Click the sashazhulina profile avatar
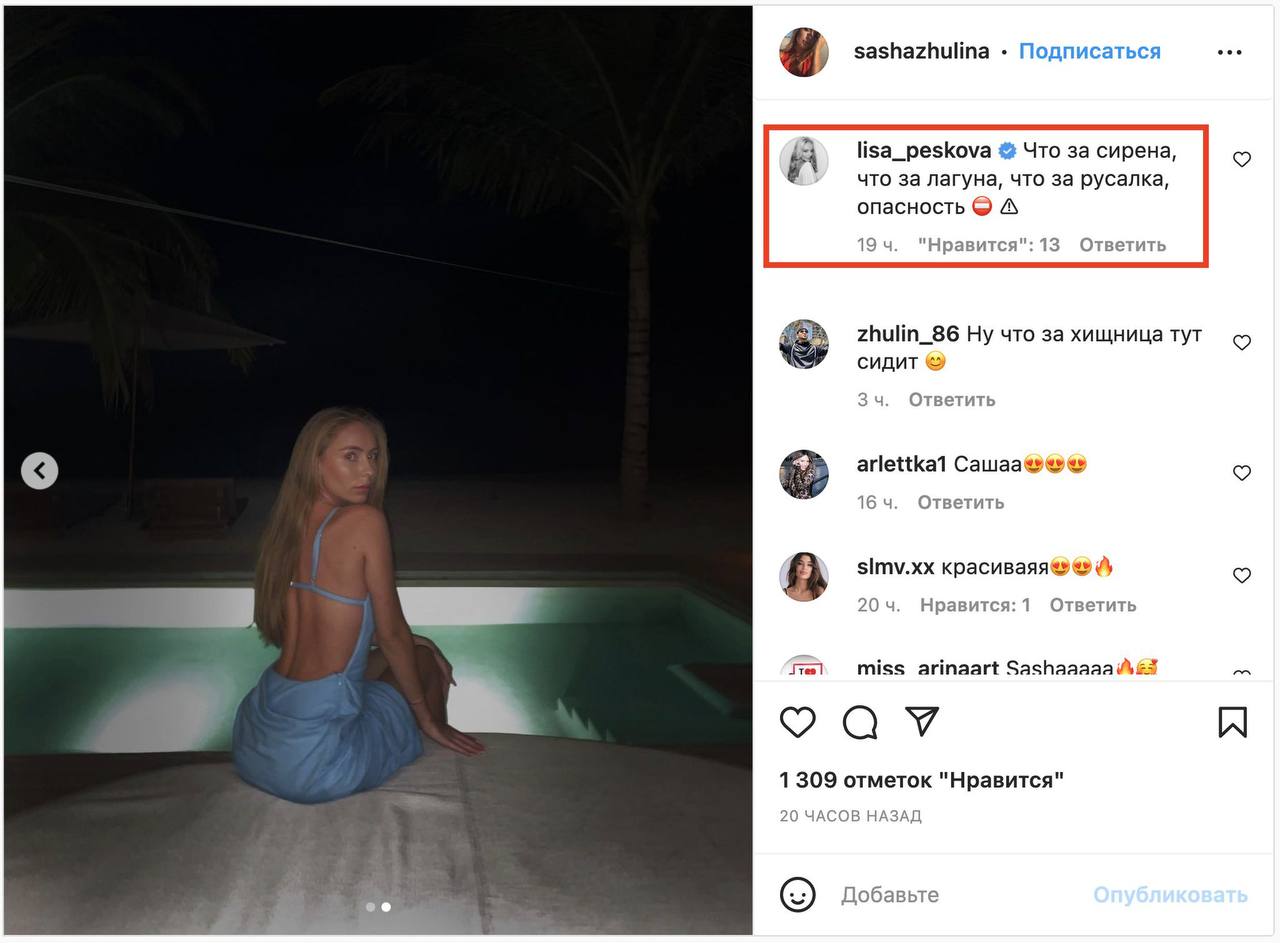This screenshot has width=1280, height=943. coord(804,52)
